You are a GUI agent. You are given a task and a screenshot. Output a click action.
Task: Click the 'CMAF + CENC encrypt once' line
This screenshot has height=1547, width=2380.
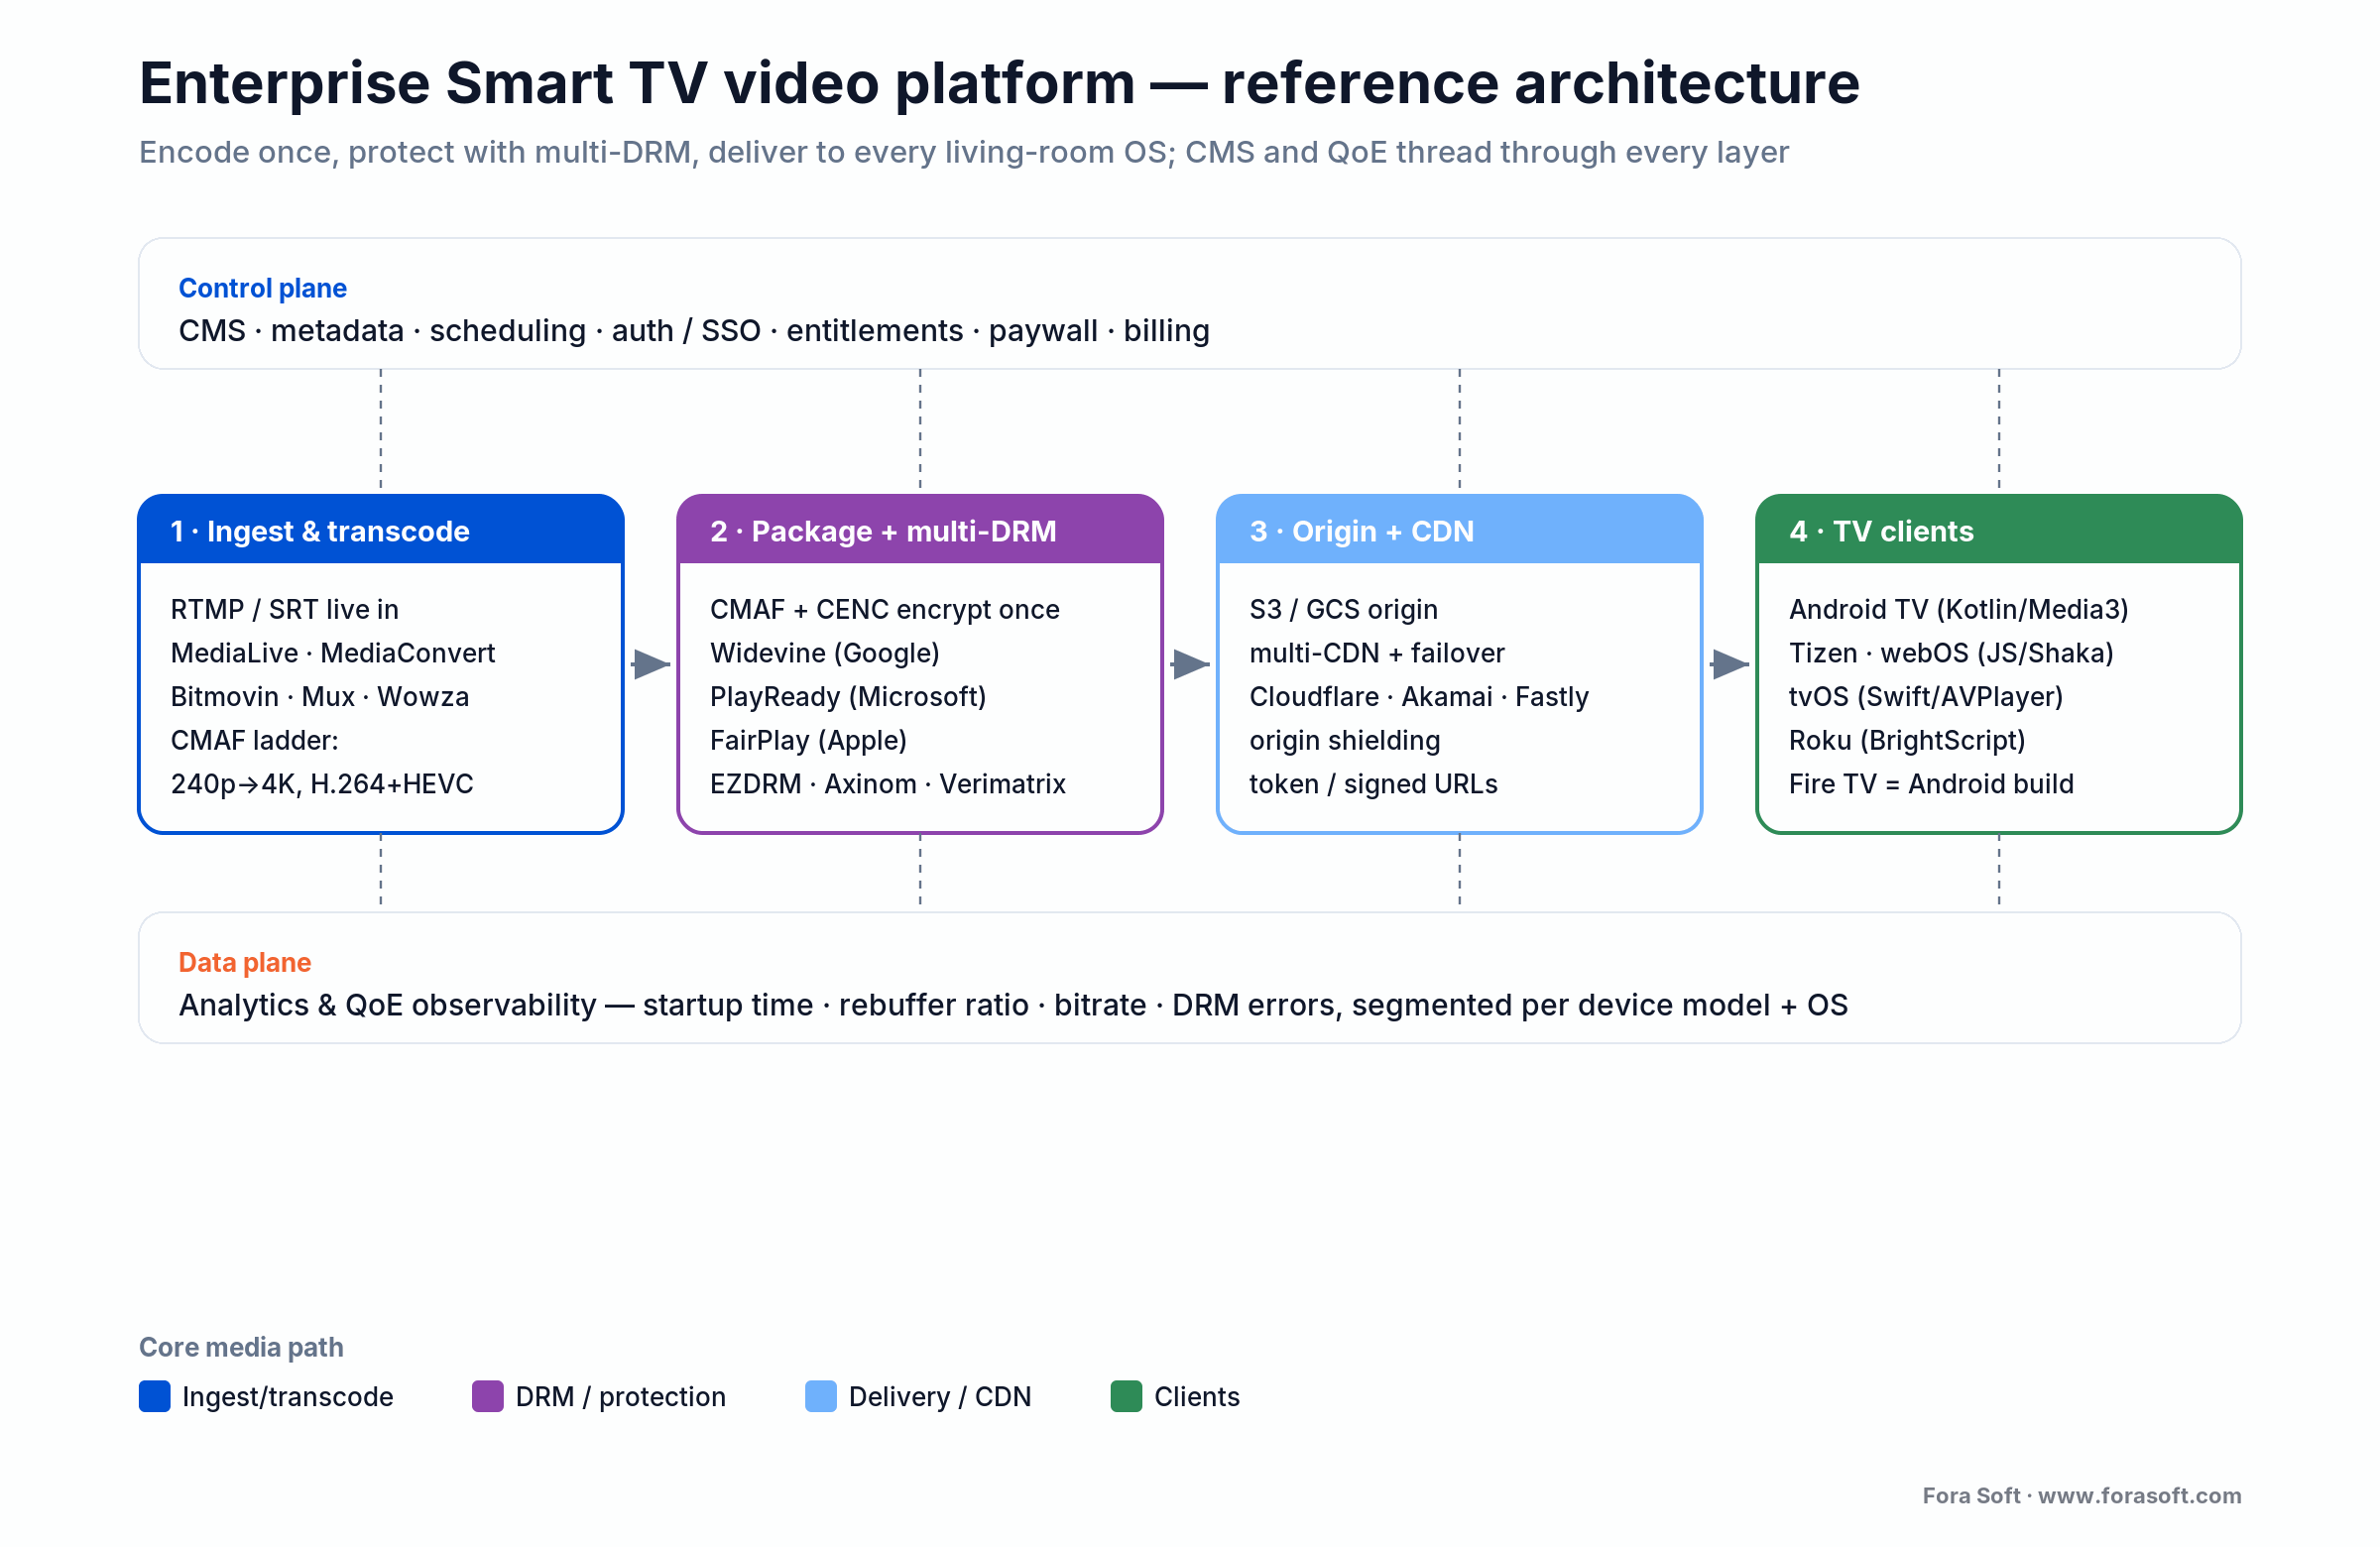[x=885, y=609]
